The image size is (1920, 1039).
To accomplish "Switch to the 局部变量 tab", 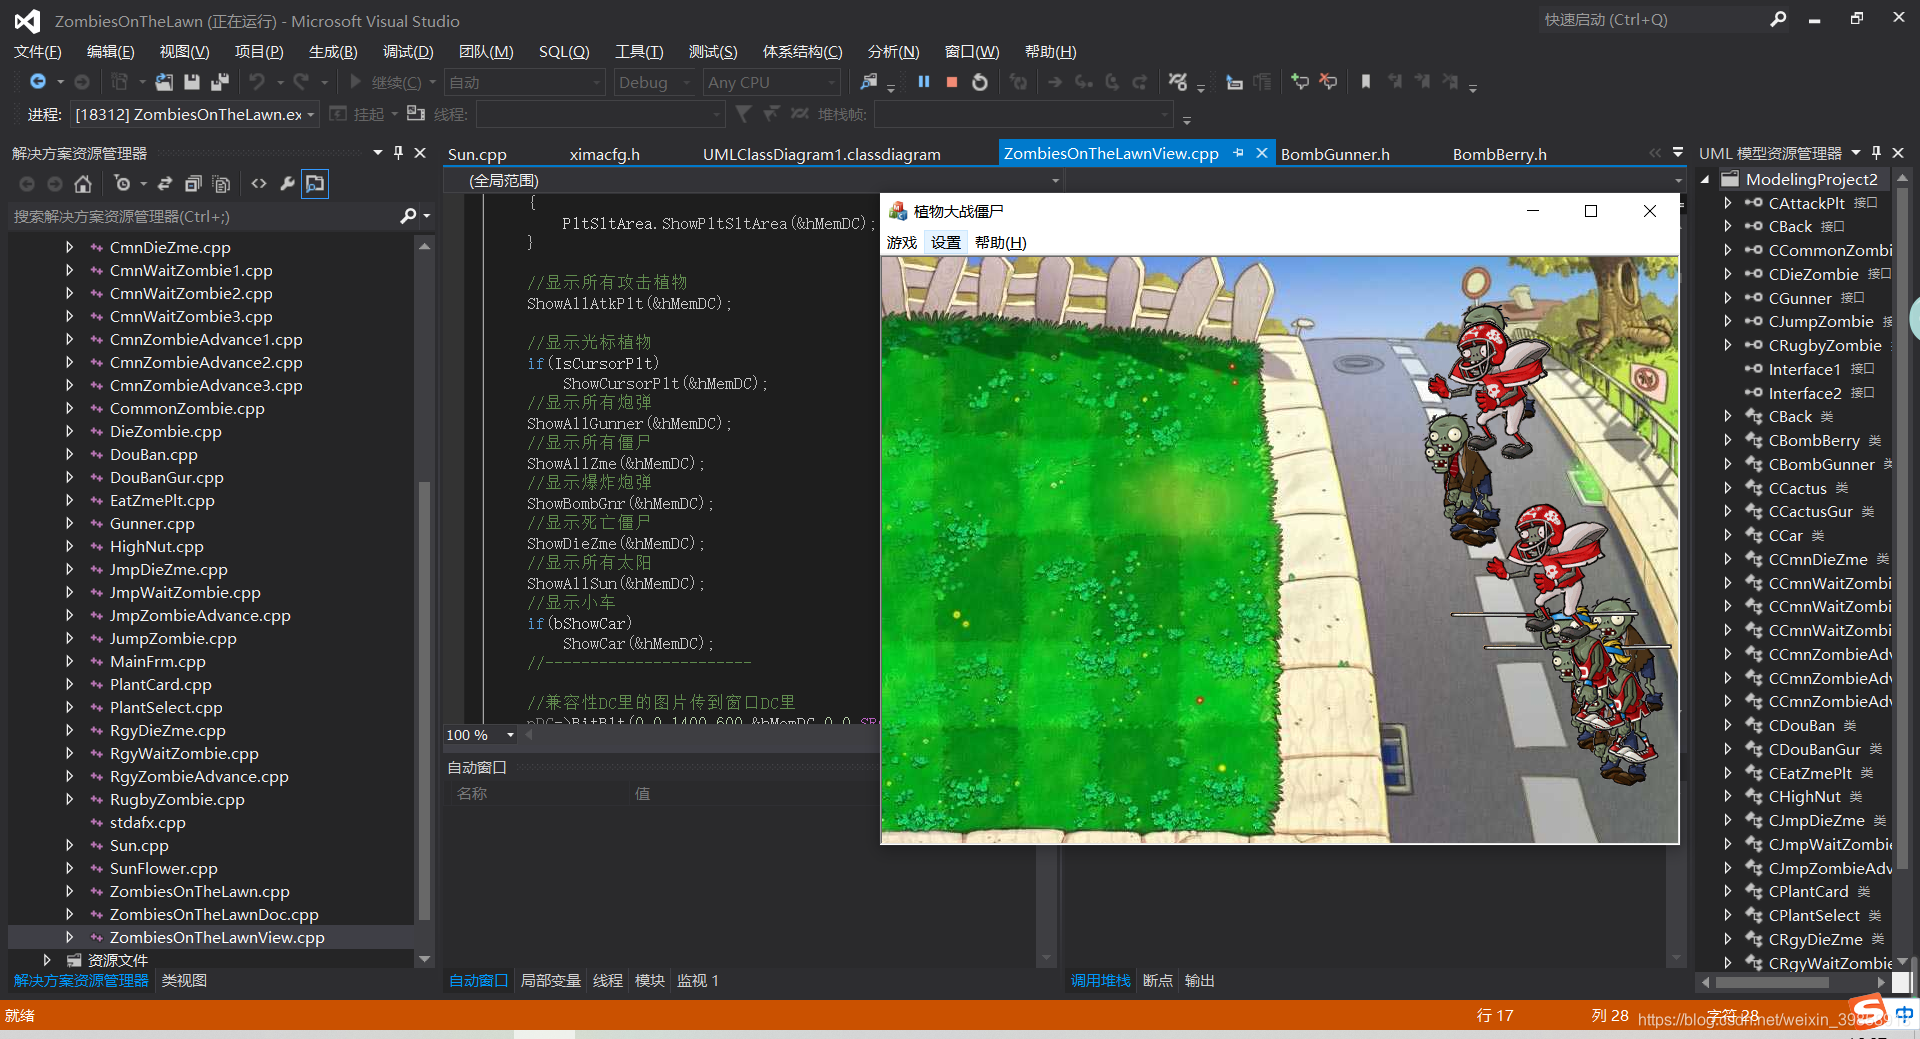I will pos(551,981).
